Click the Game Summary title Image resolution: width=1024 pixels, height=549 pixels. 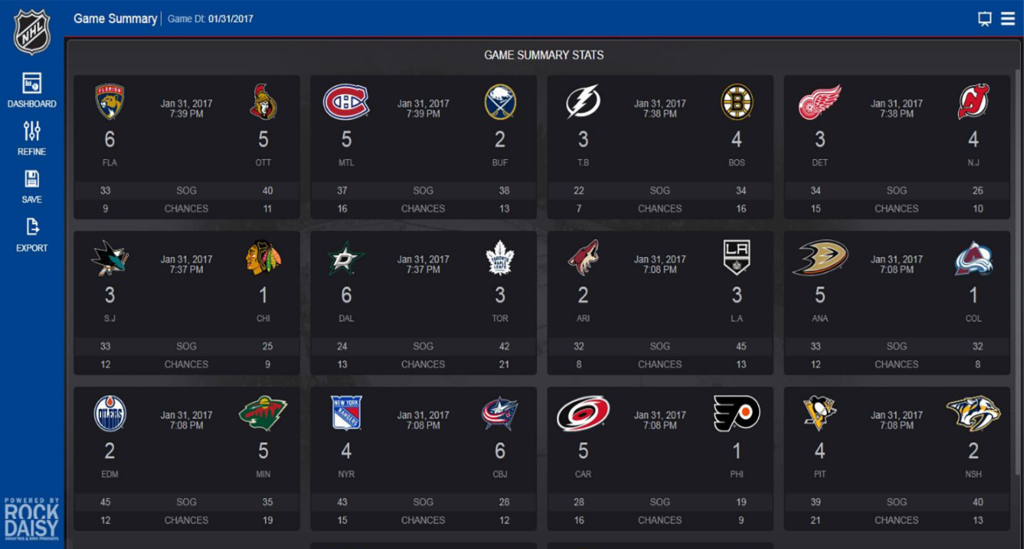coord(115,19)
